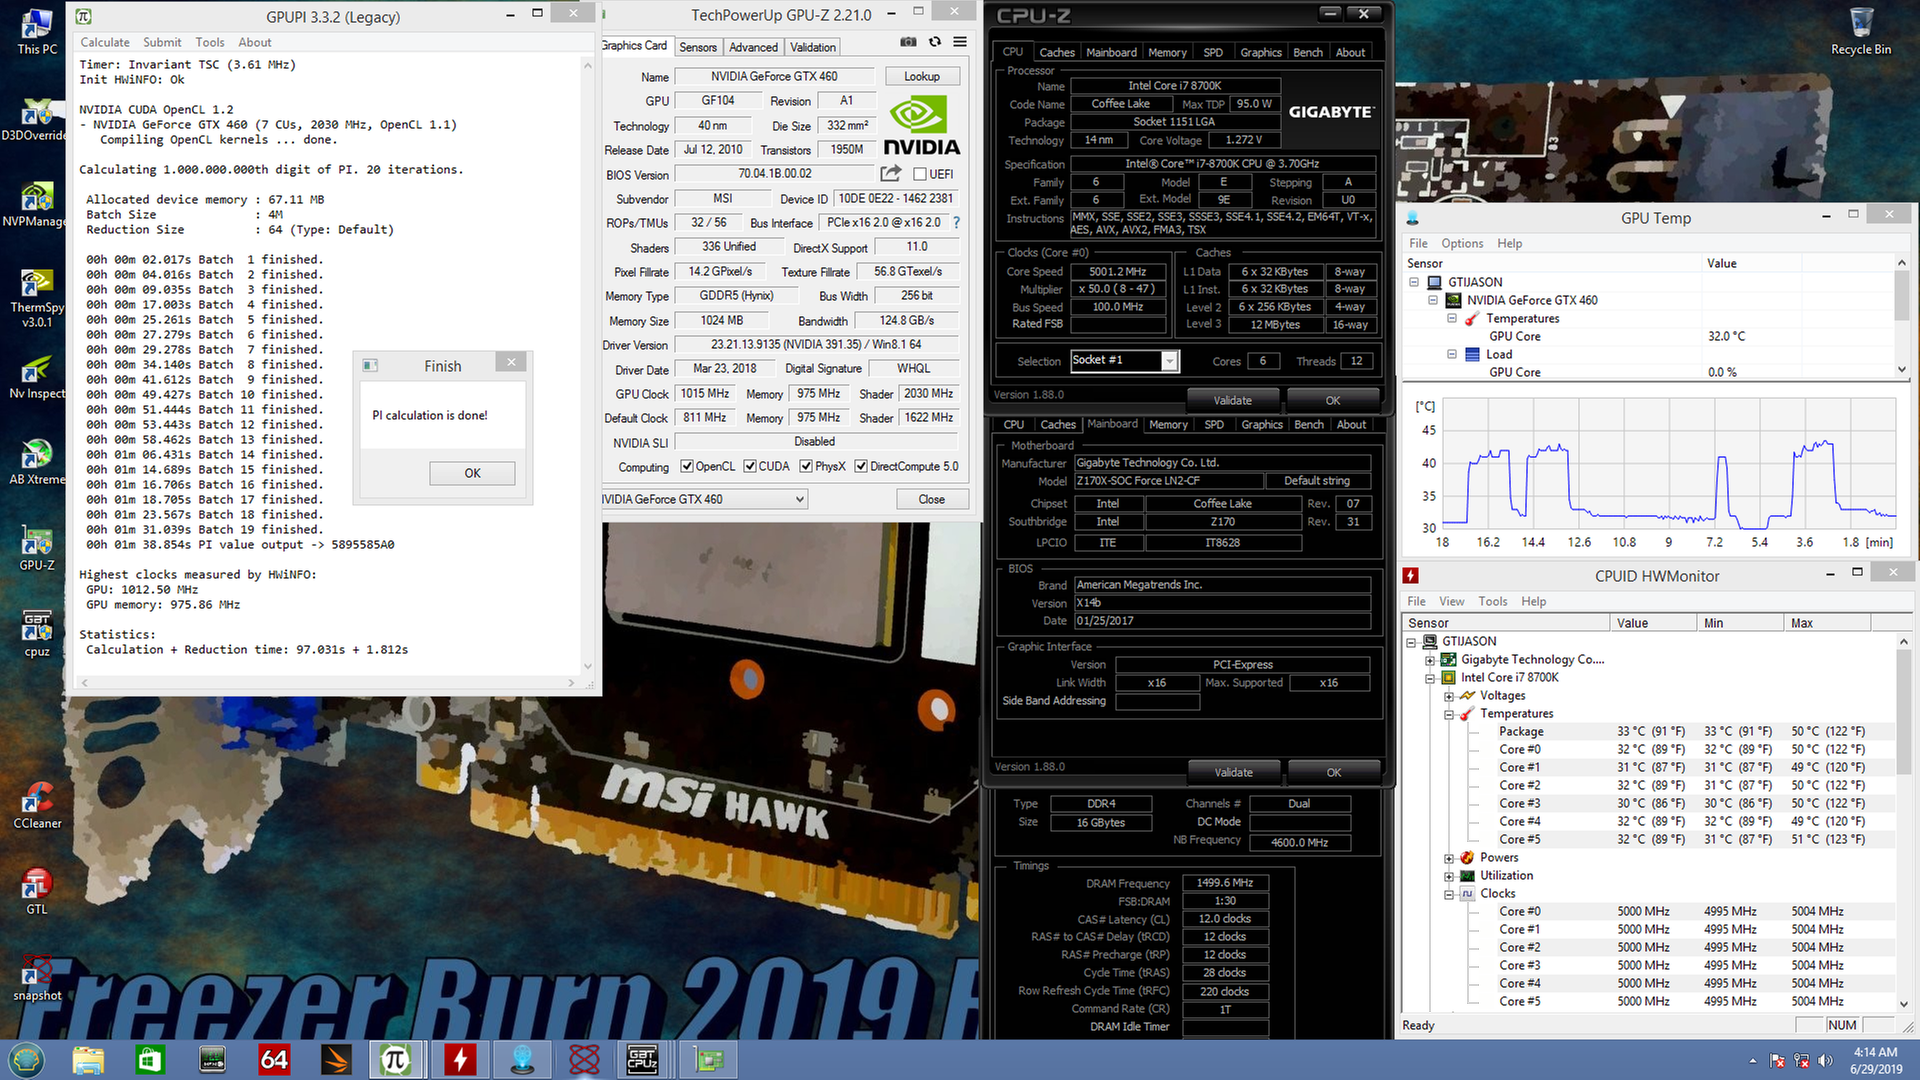Click the BIOS export share icon in GPU-Z
This screenshot has width=1920, height=1080.
coord(891,174)
